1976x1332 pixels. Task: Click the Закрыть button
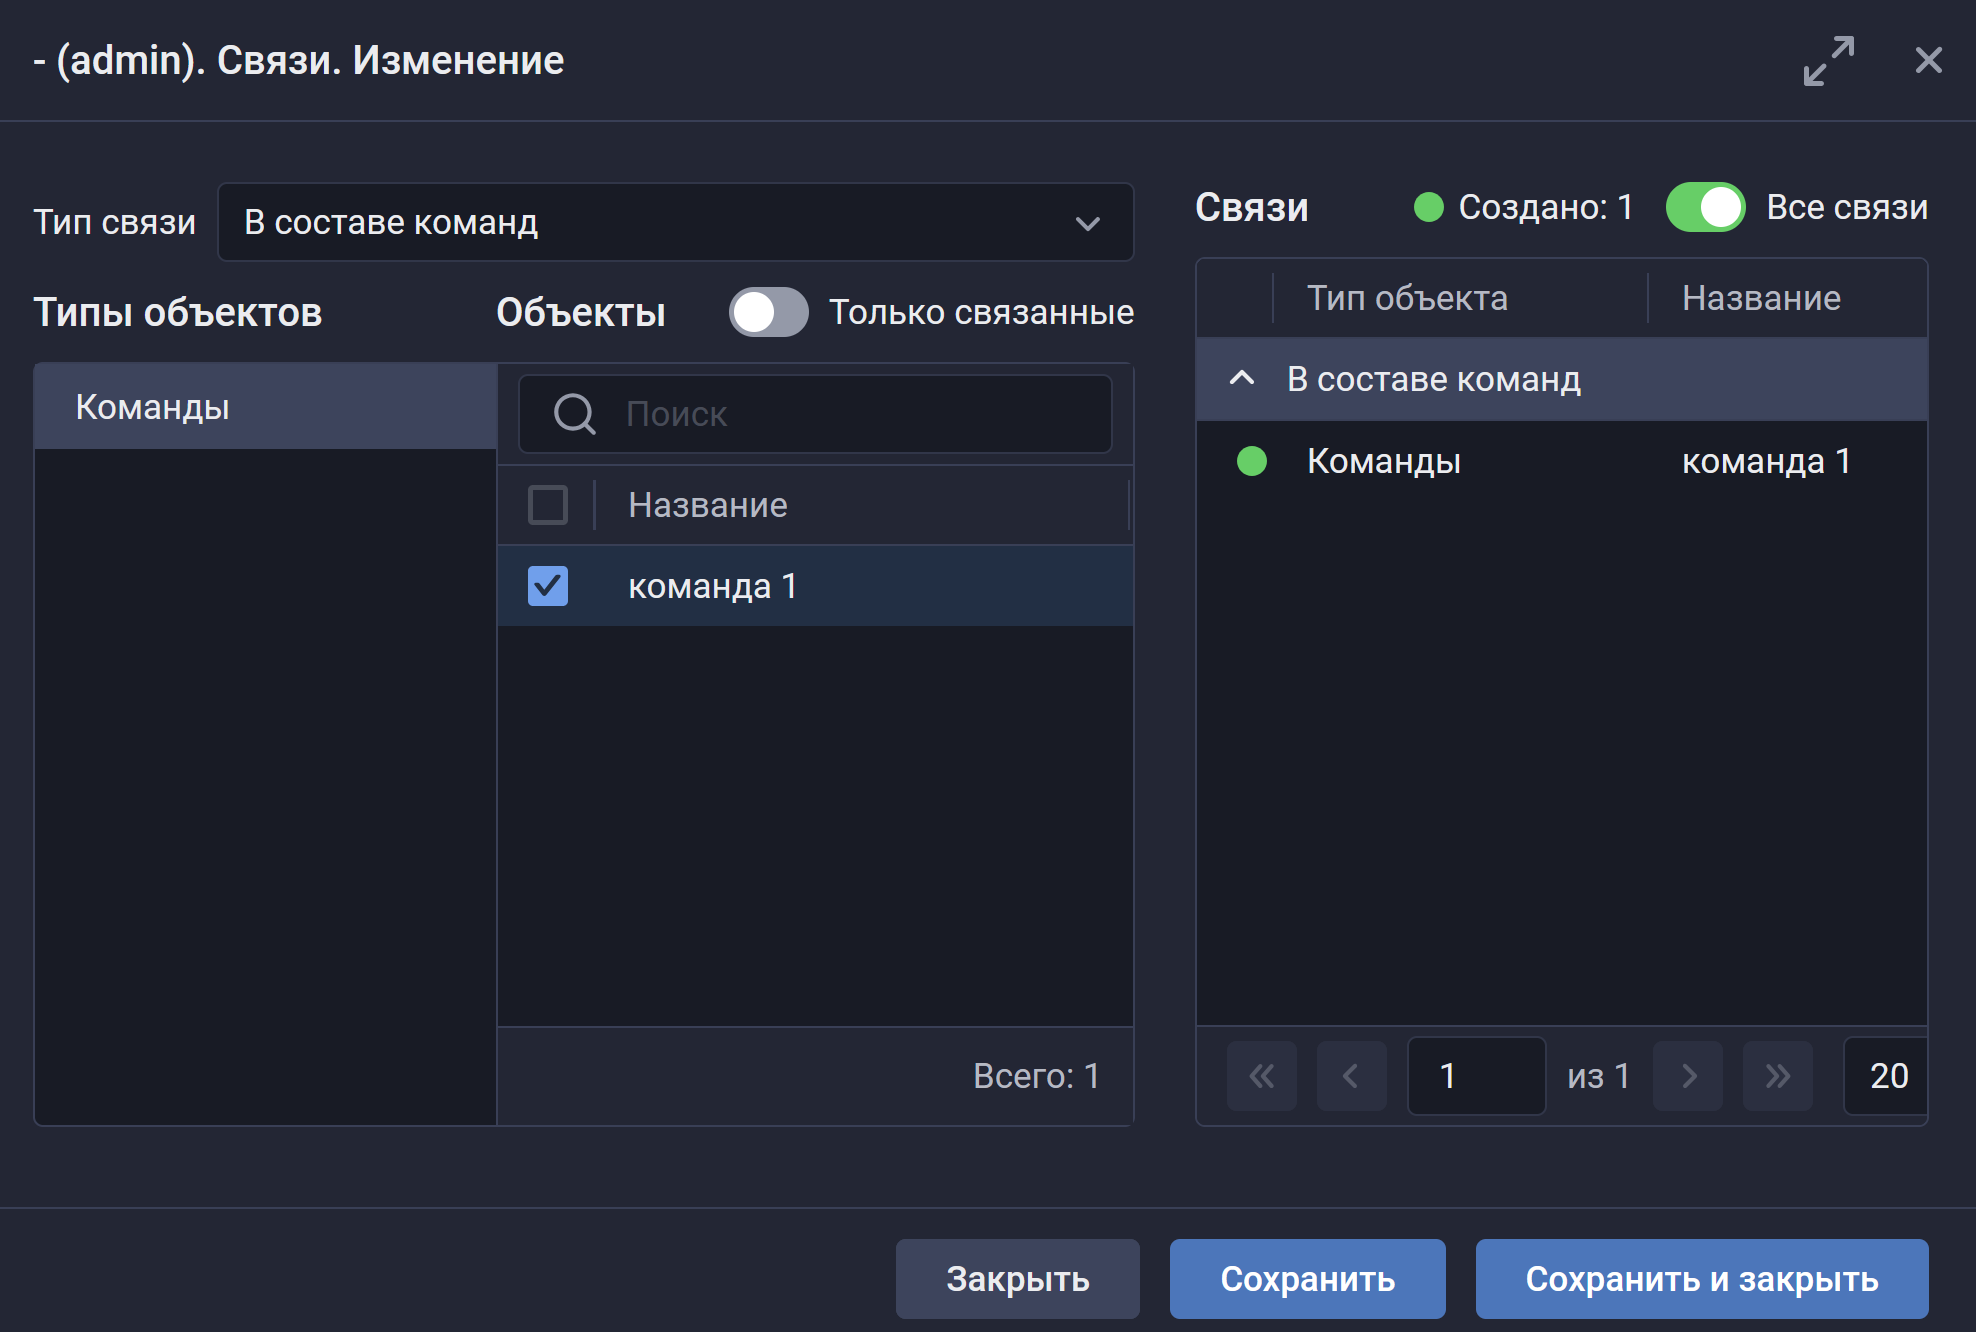pyautogui.click(x=1018, y=1279)
